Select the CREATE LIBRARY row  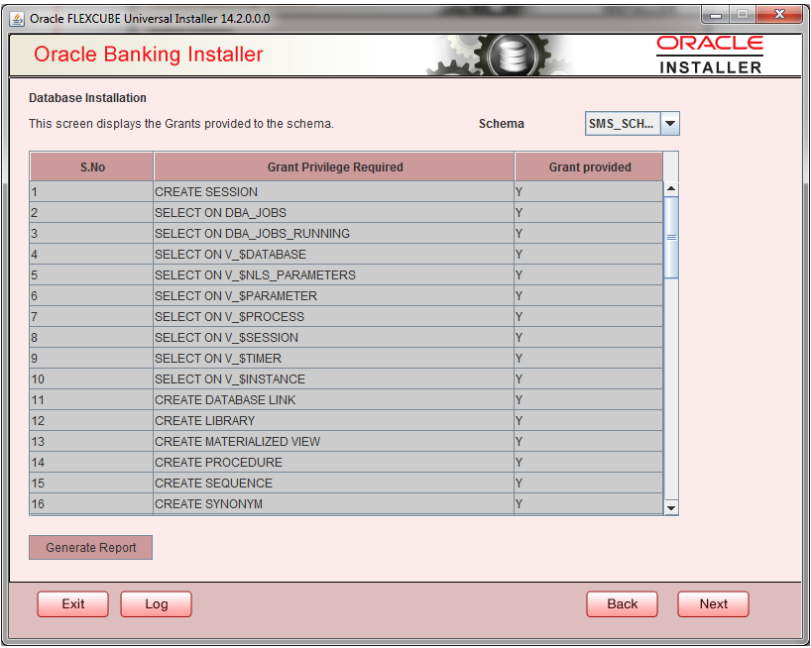[x=346, y=420]
